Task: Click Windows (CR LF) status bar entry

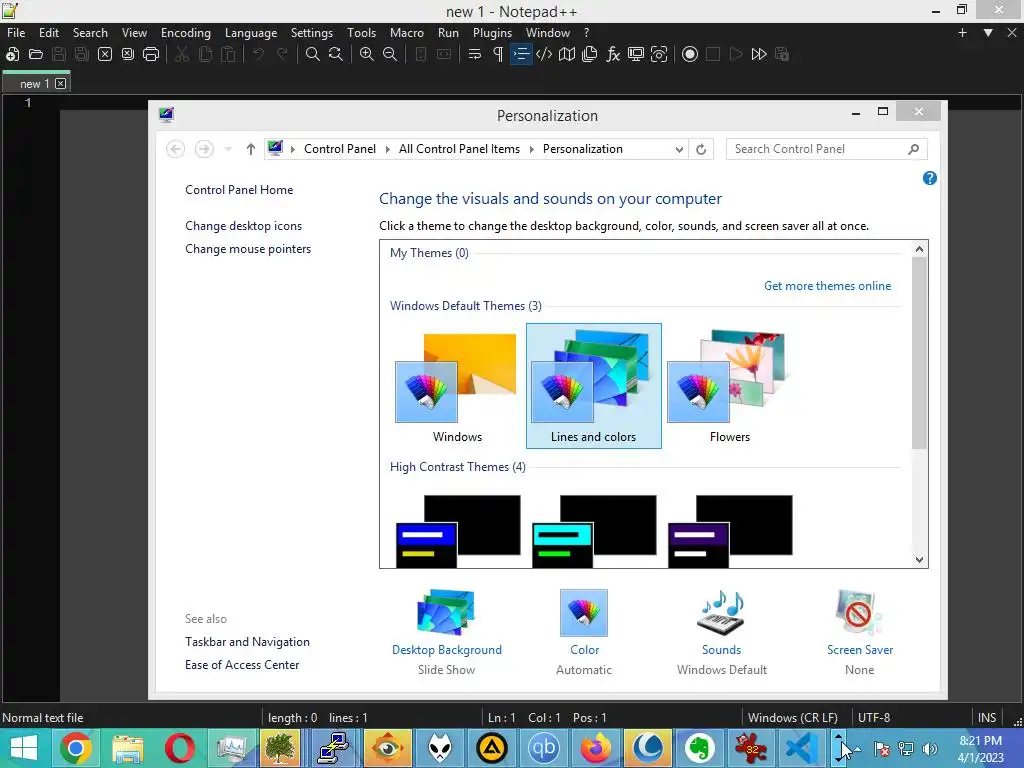Action: [793, 718]
